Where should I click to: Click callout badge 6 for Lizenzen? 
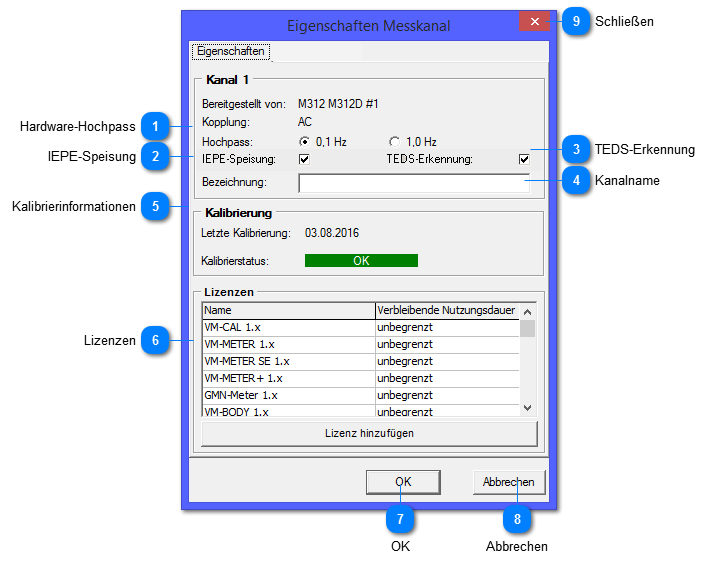153,340
